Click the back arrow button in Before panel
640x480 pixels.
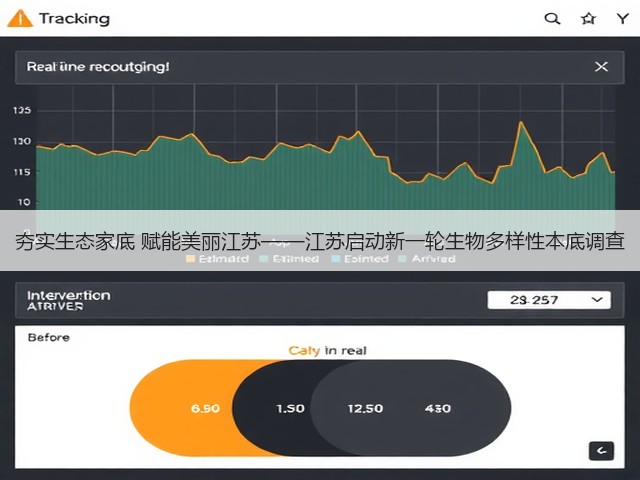click(601, 451)
